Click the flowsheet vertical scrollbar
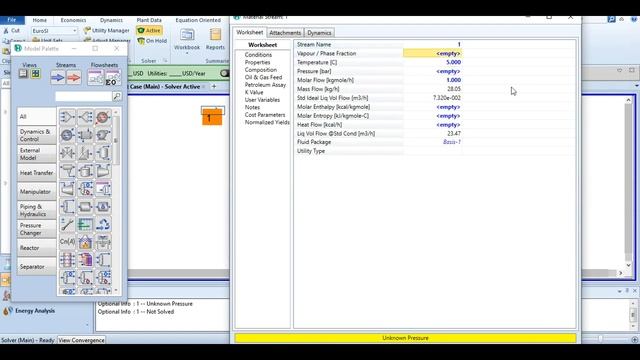Screen dimensions: 640x360 pos(629,182)
